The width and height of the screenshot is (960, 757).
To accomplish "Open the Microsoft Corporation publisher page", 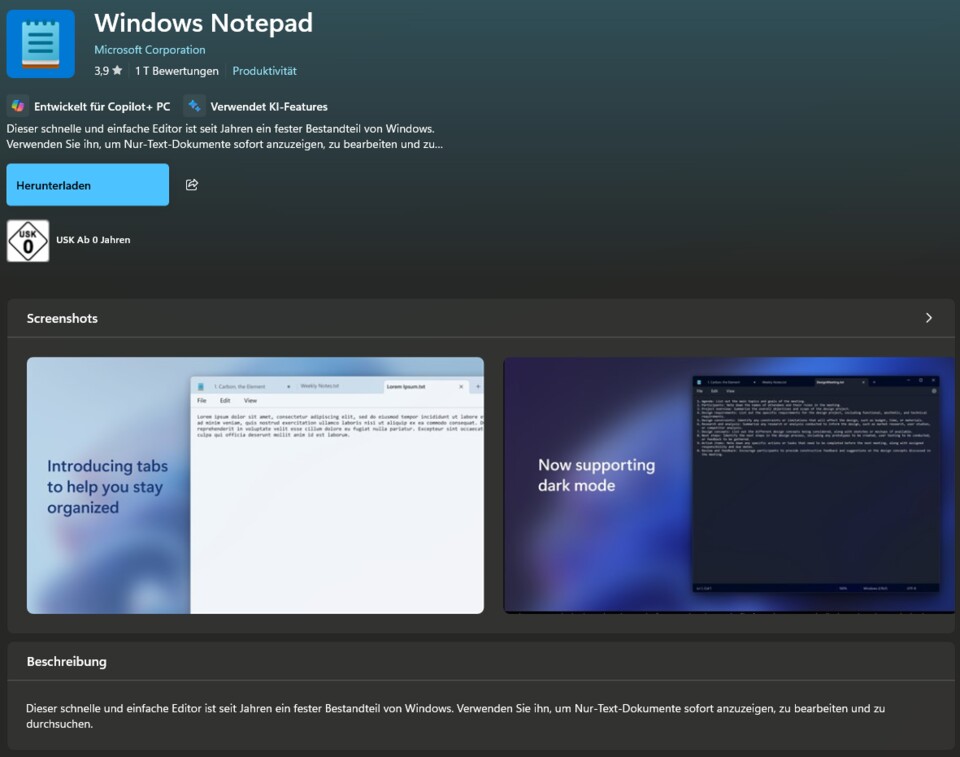I will tap(149, 49).
